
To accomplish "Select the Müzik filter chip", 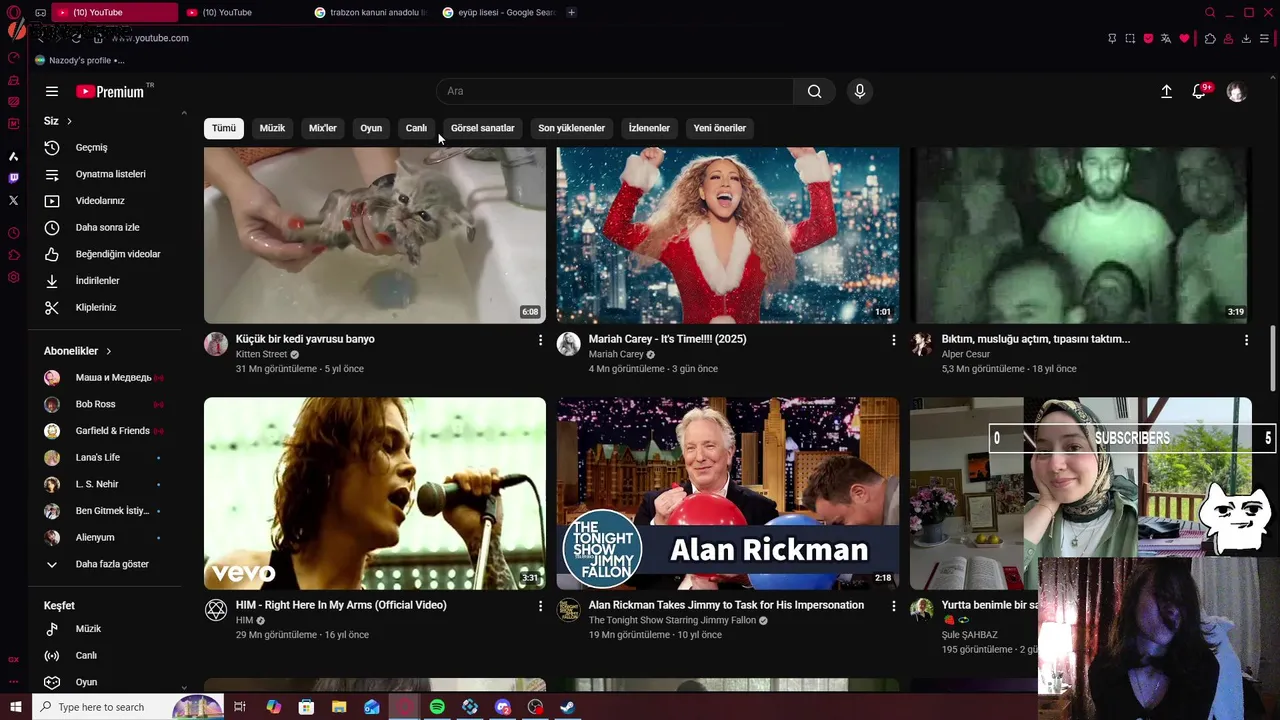I will (272, 128).
